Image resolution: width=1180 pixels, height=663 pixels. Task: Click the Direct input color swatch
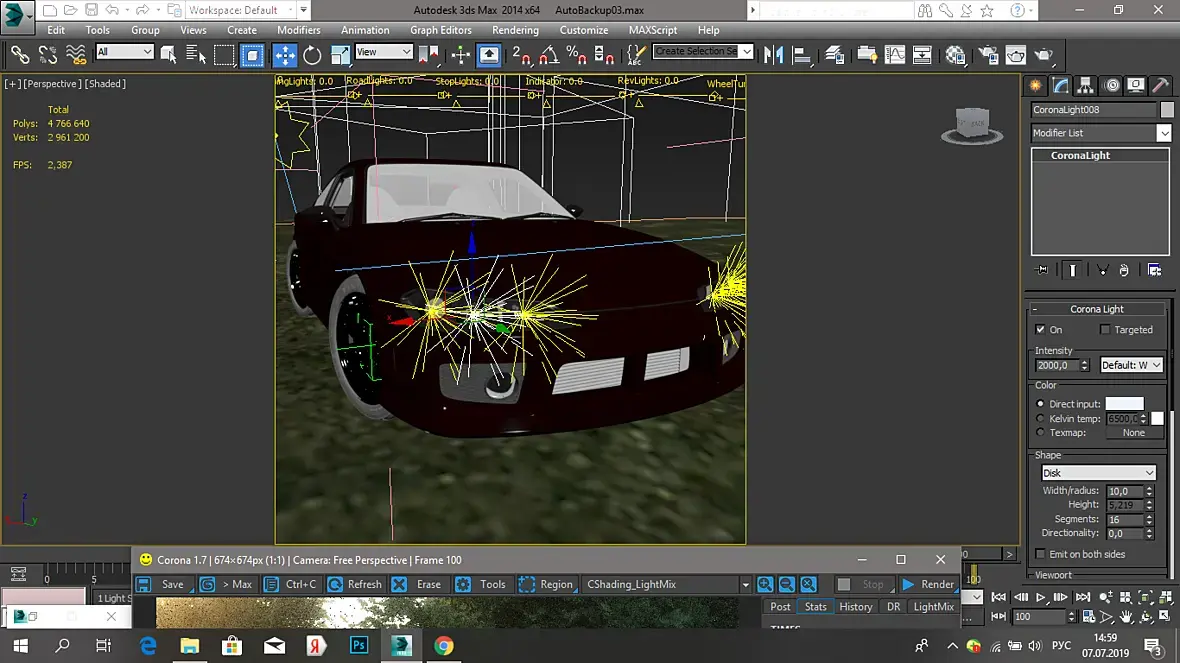[x=1124, y=404]
